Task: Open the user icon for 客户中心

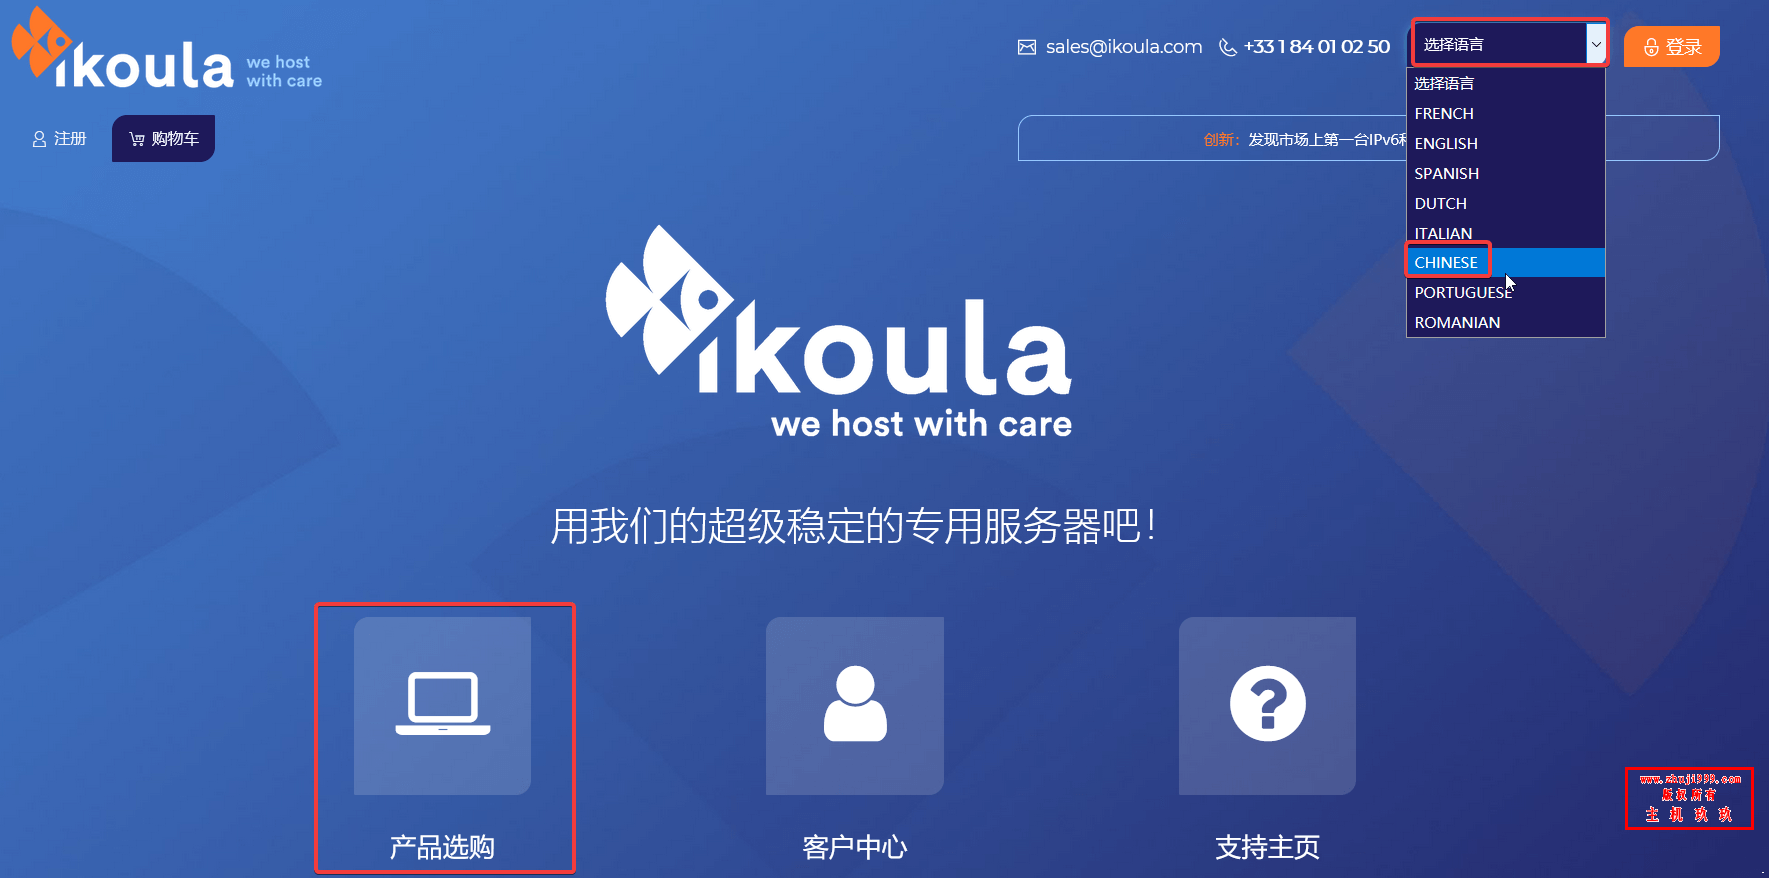Action: coord(854,705)
